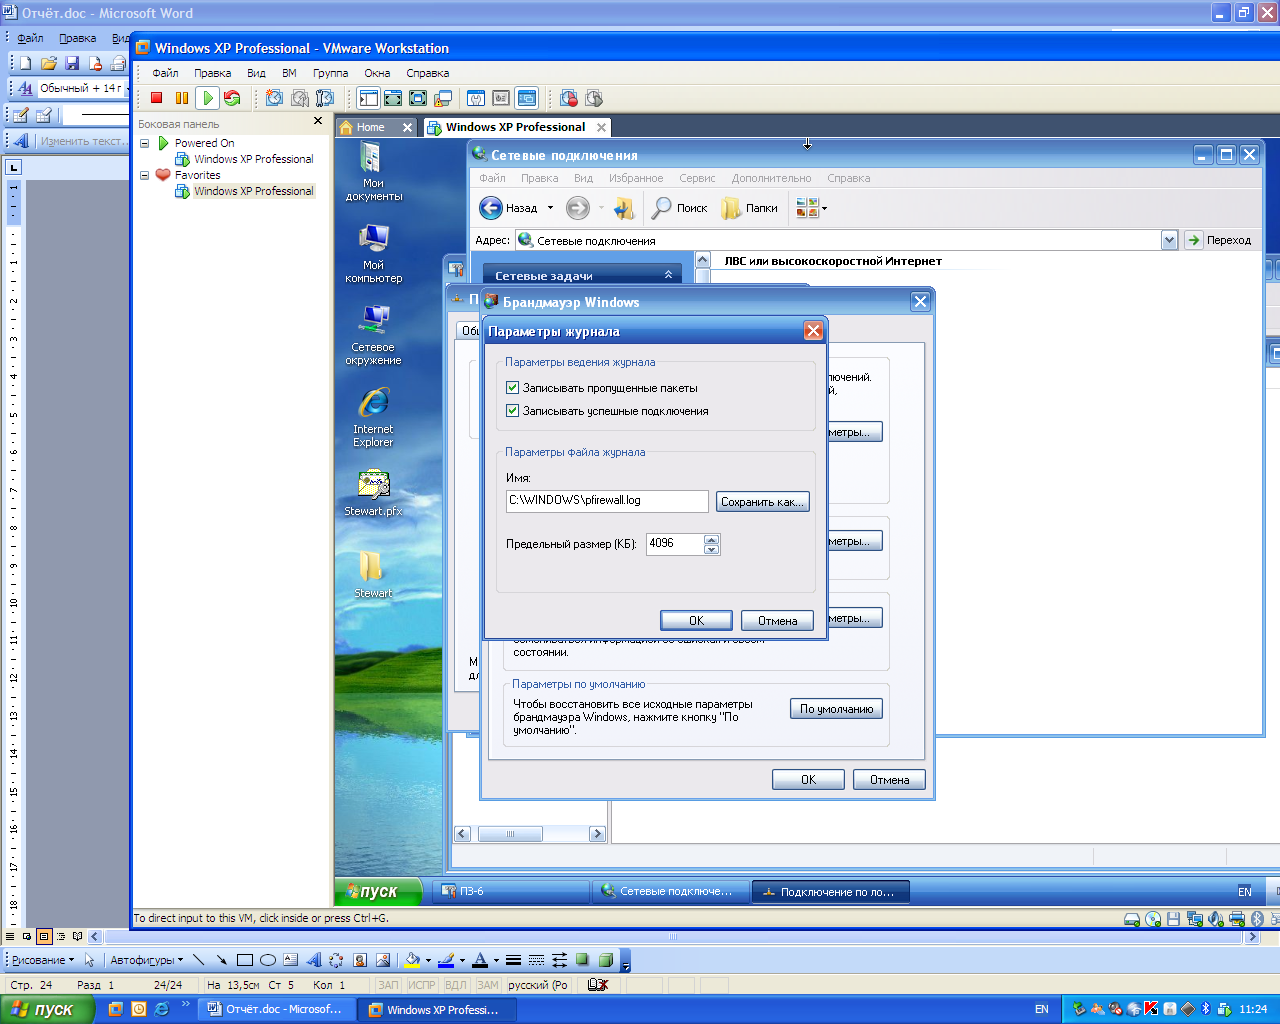Click the Replay recording icon
1280x1024 pixels.
click(x=594, y=98)
